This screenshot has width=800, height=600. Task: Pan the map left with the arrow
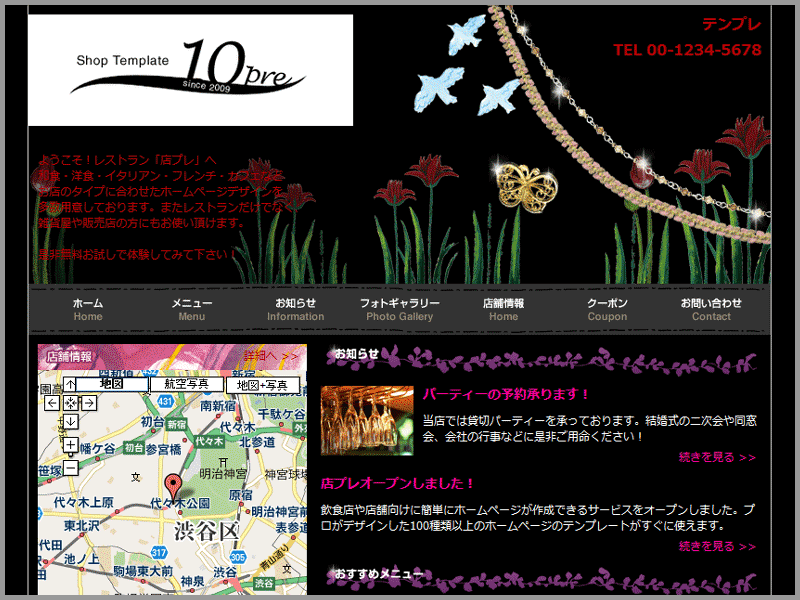(53, 403)
